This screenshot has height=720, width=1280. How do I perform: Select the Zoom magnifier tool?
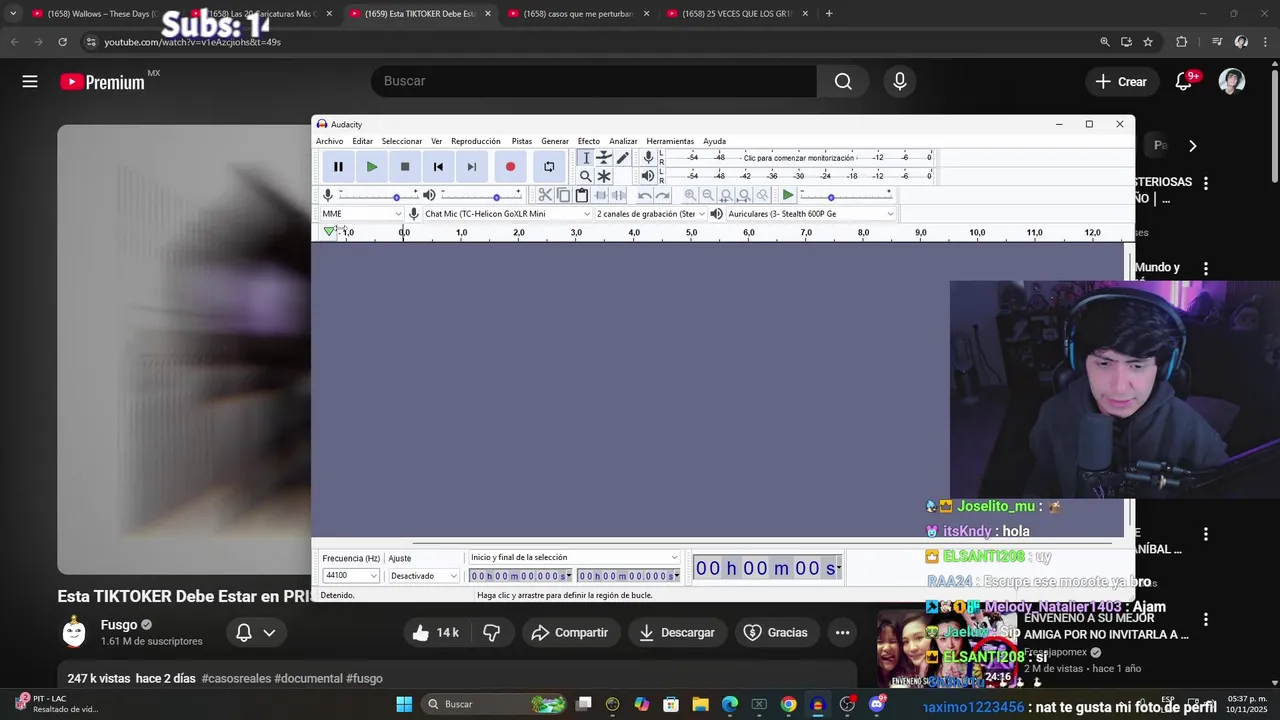586,176
